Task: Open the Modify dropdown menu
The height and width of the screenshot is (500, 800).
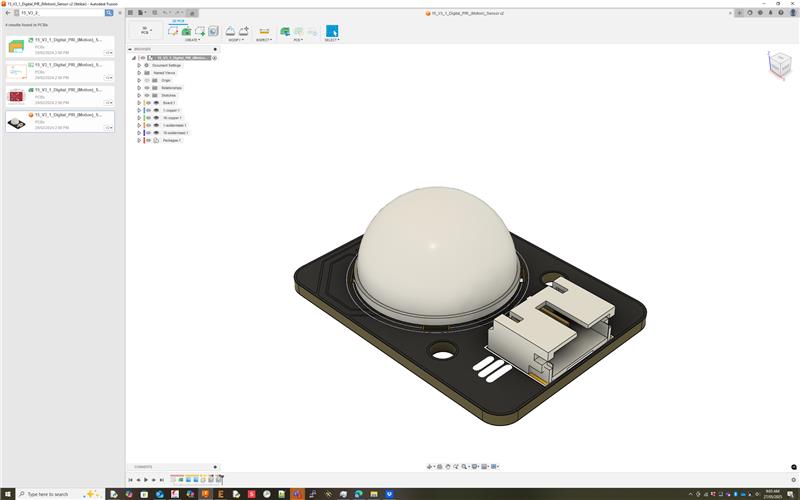Action: pyautogui.click(x=236, y=40)
